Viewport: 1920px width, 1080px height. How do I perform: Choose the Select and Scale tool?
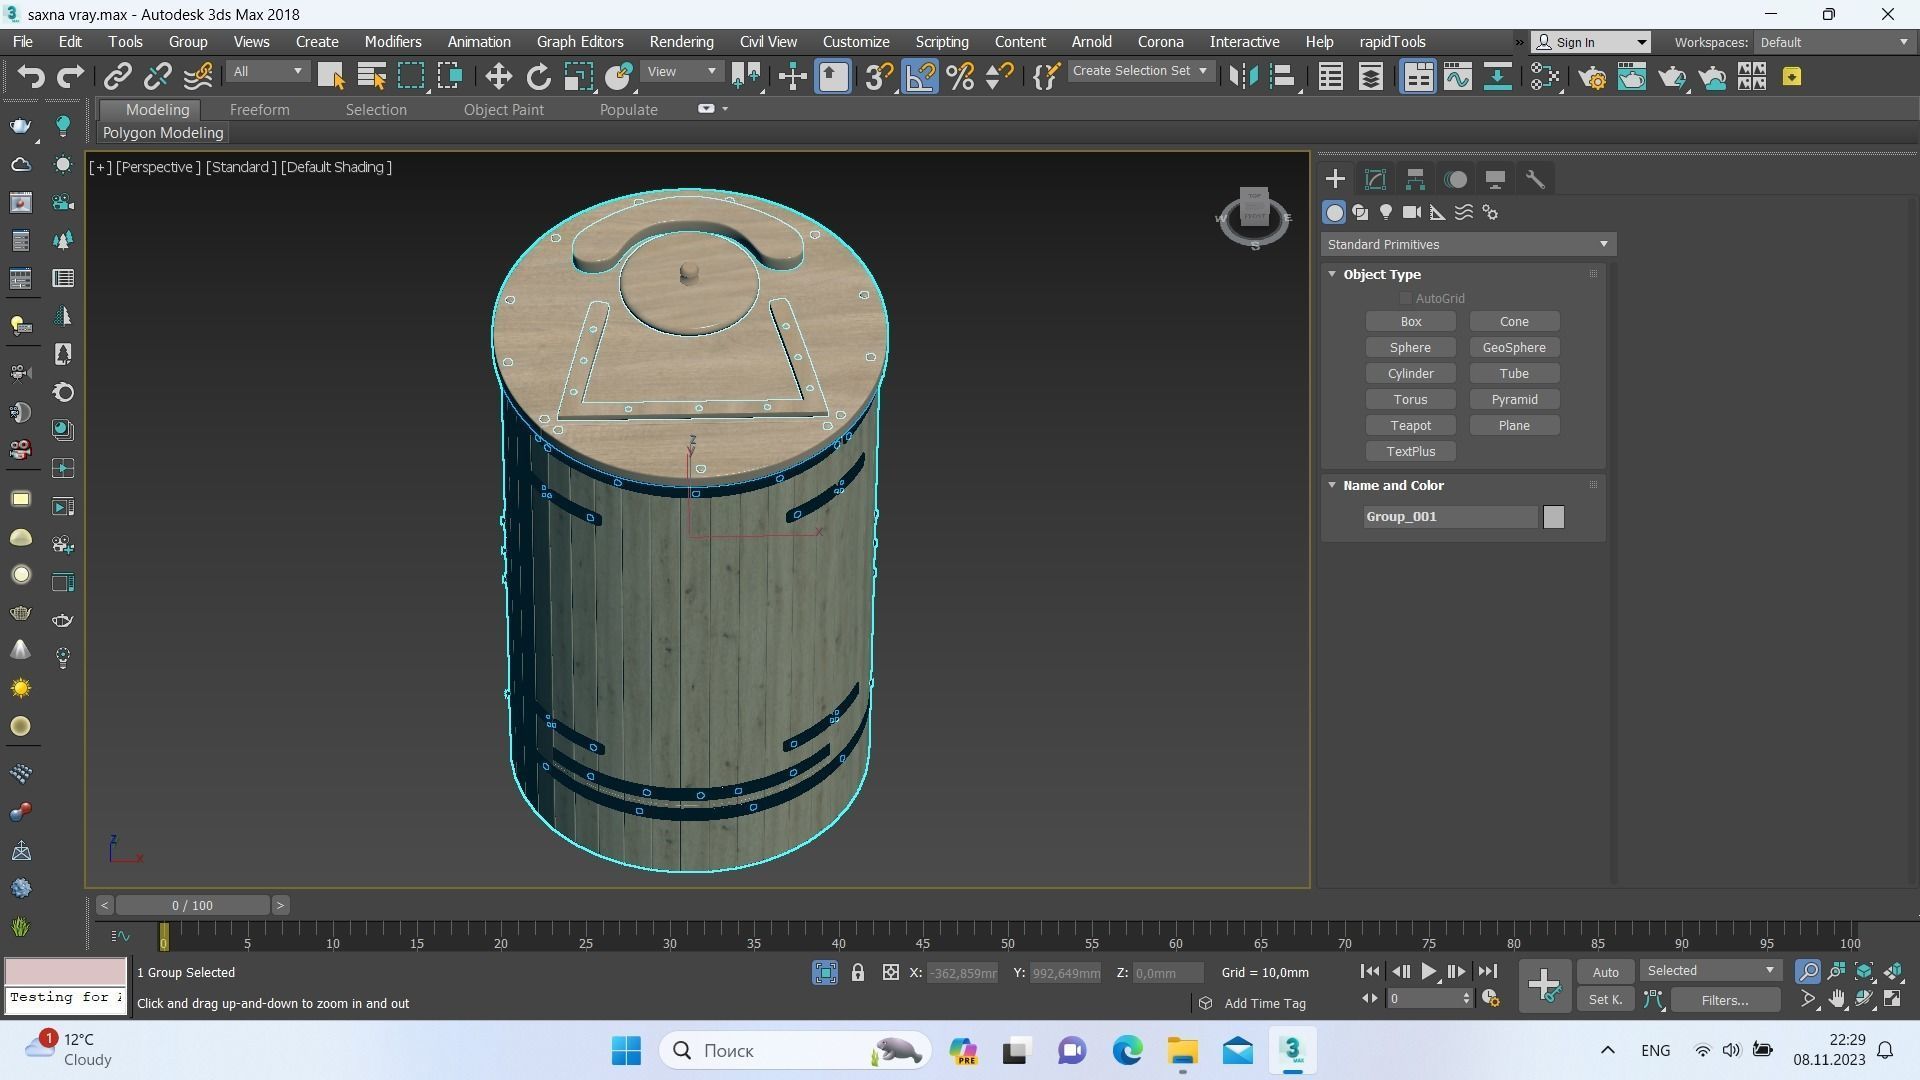[578, 76]
